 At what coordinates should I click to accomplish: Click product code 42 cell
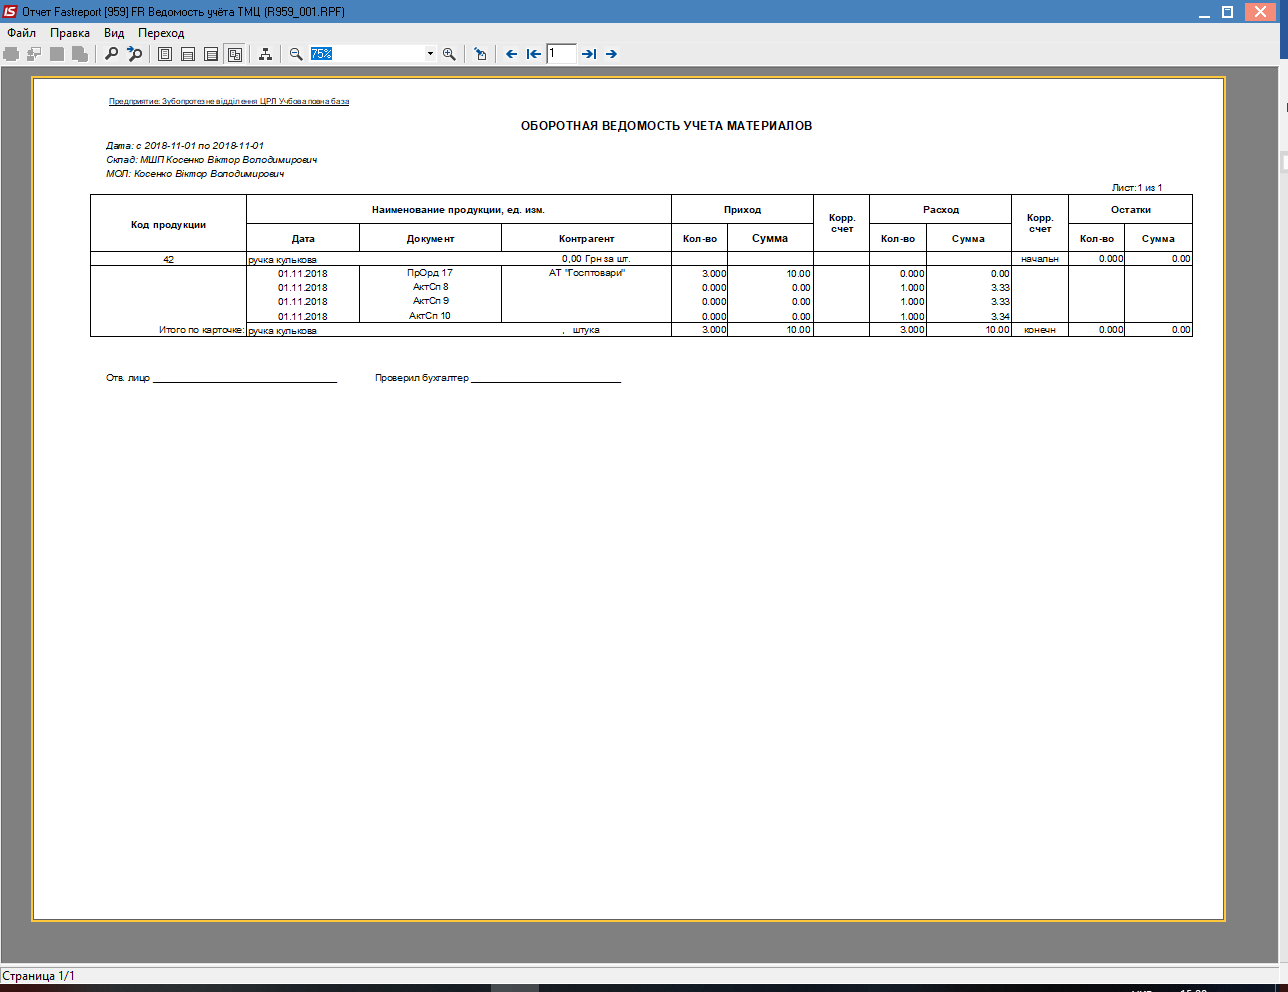(168, 259)
